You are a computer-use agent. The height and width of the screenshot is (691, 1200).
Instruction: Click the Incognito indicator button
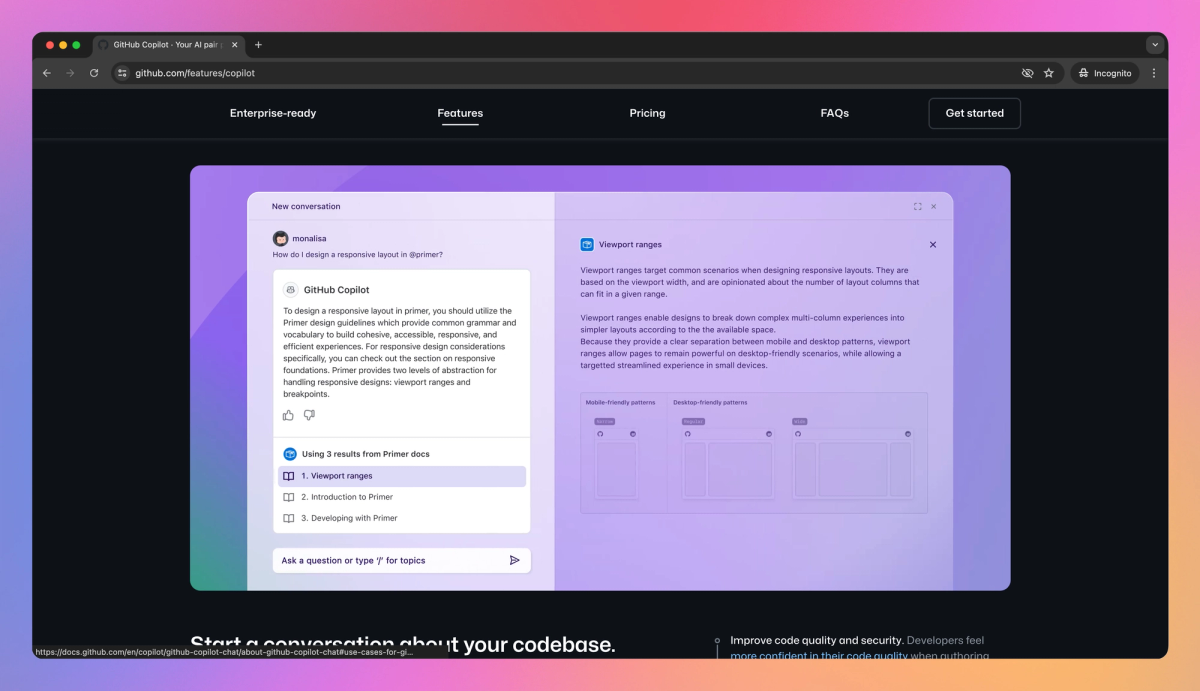[x=1105, y=73]
